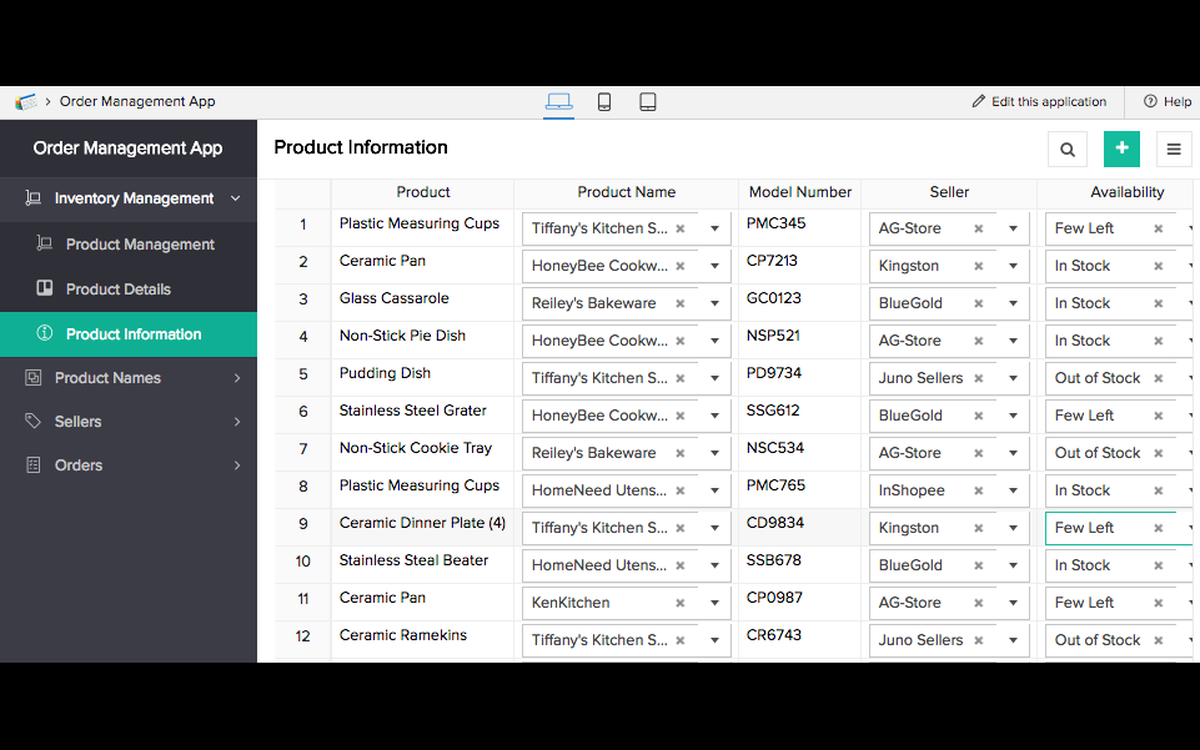Click the pencil icon beside Edit this application
Screen dimensions: 1200x750
979,101
